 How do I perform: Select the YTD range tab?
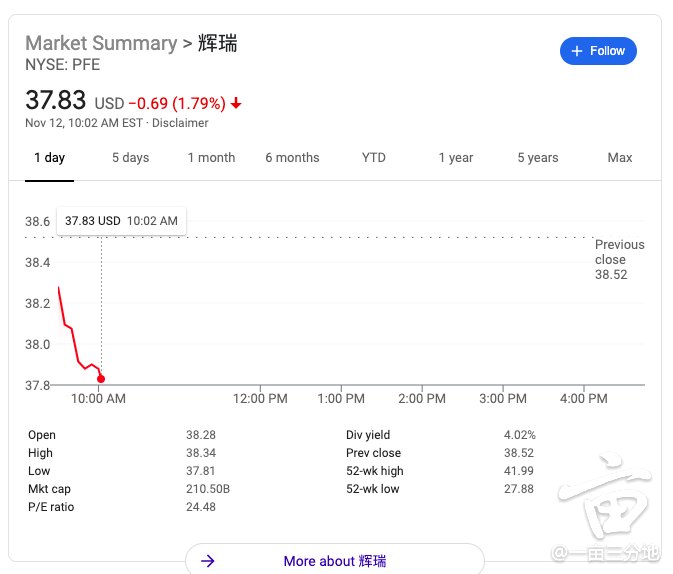coord(373,158)
